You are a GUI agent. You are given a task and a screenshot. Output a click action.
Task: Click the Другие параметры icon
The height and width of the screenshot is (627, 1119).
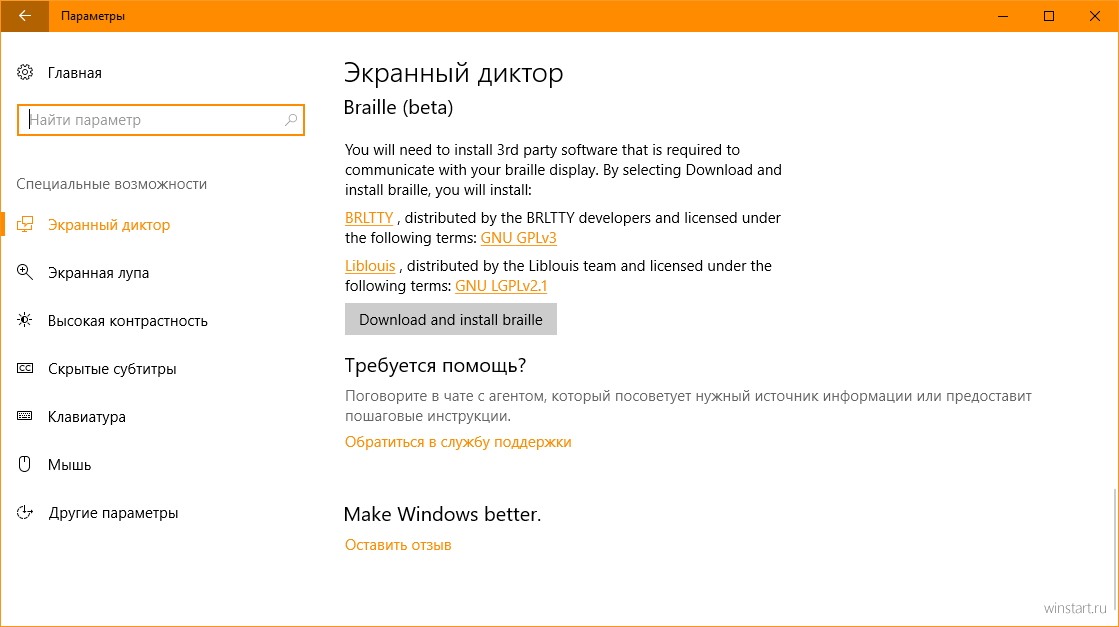tap(25, 512)
